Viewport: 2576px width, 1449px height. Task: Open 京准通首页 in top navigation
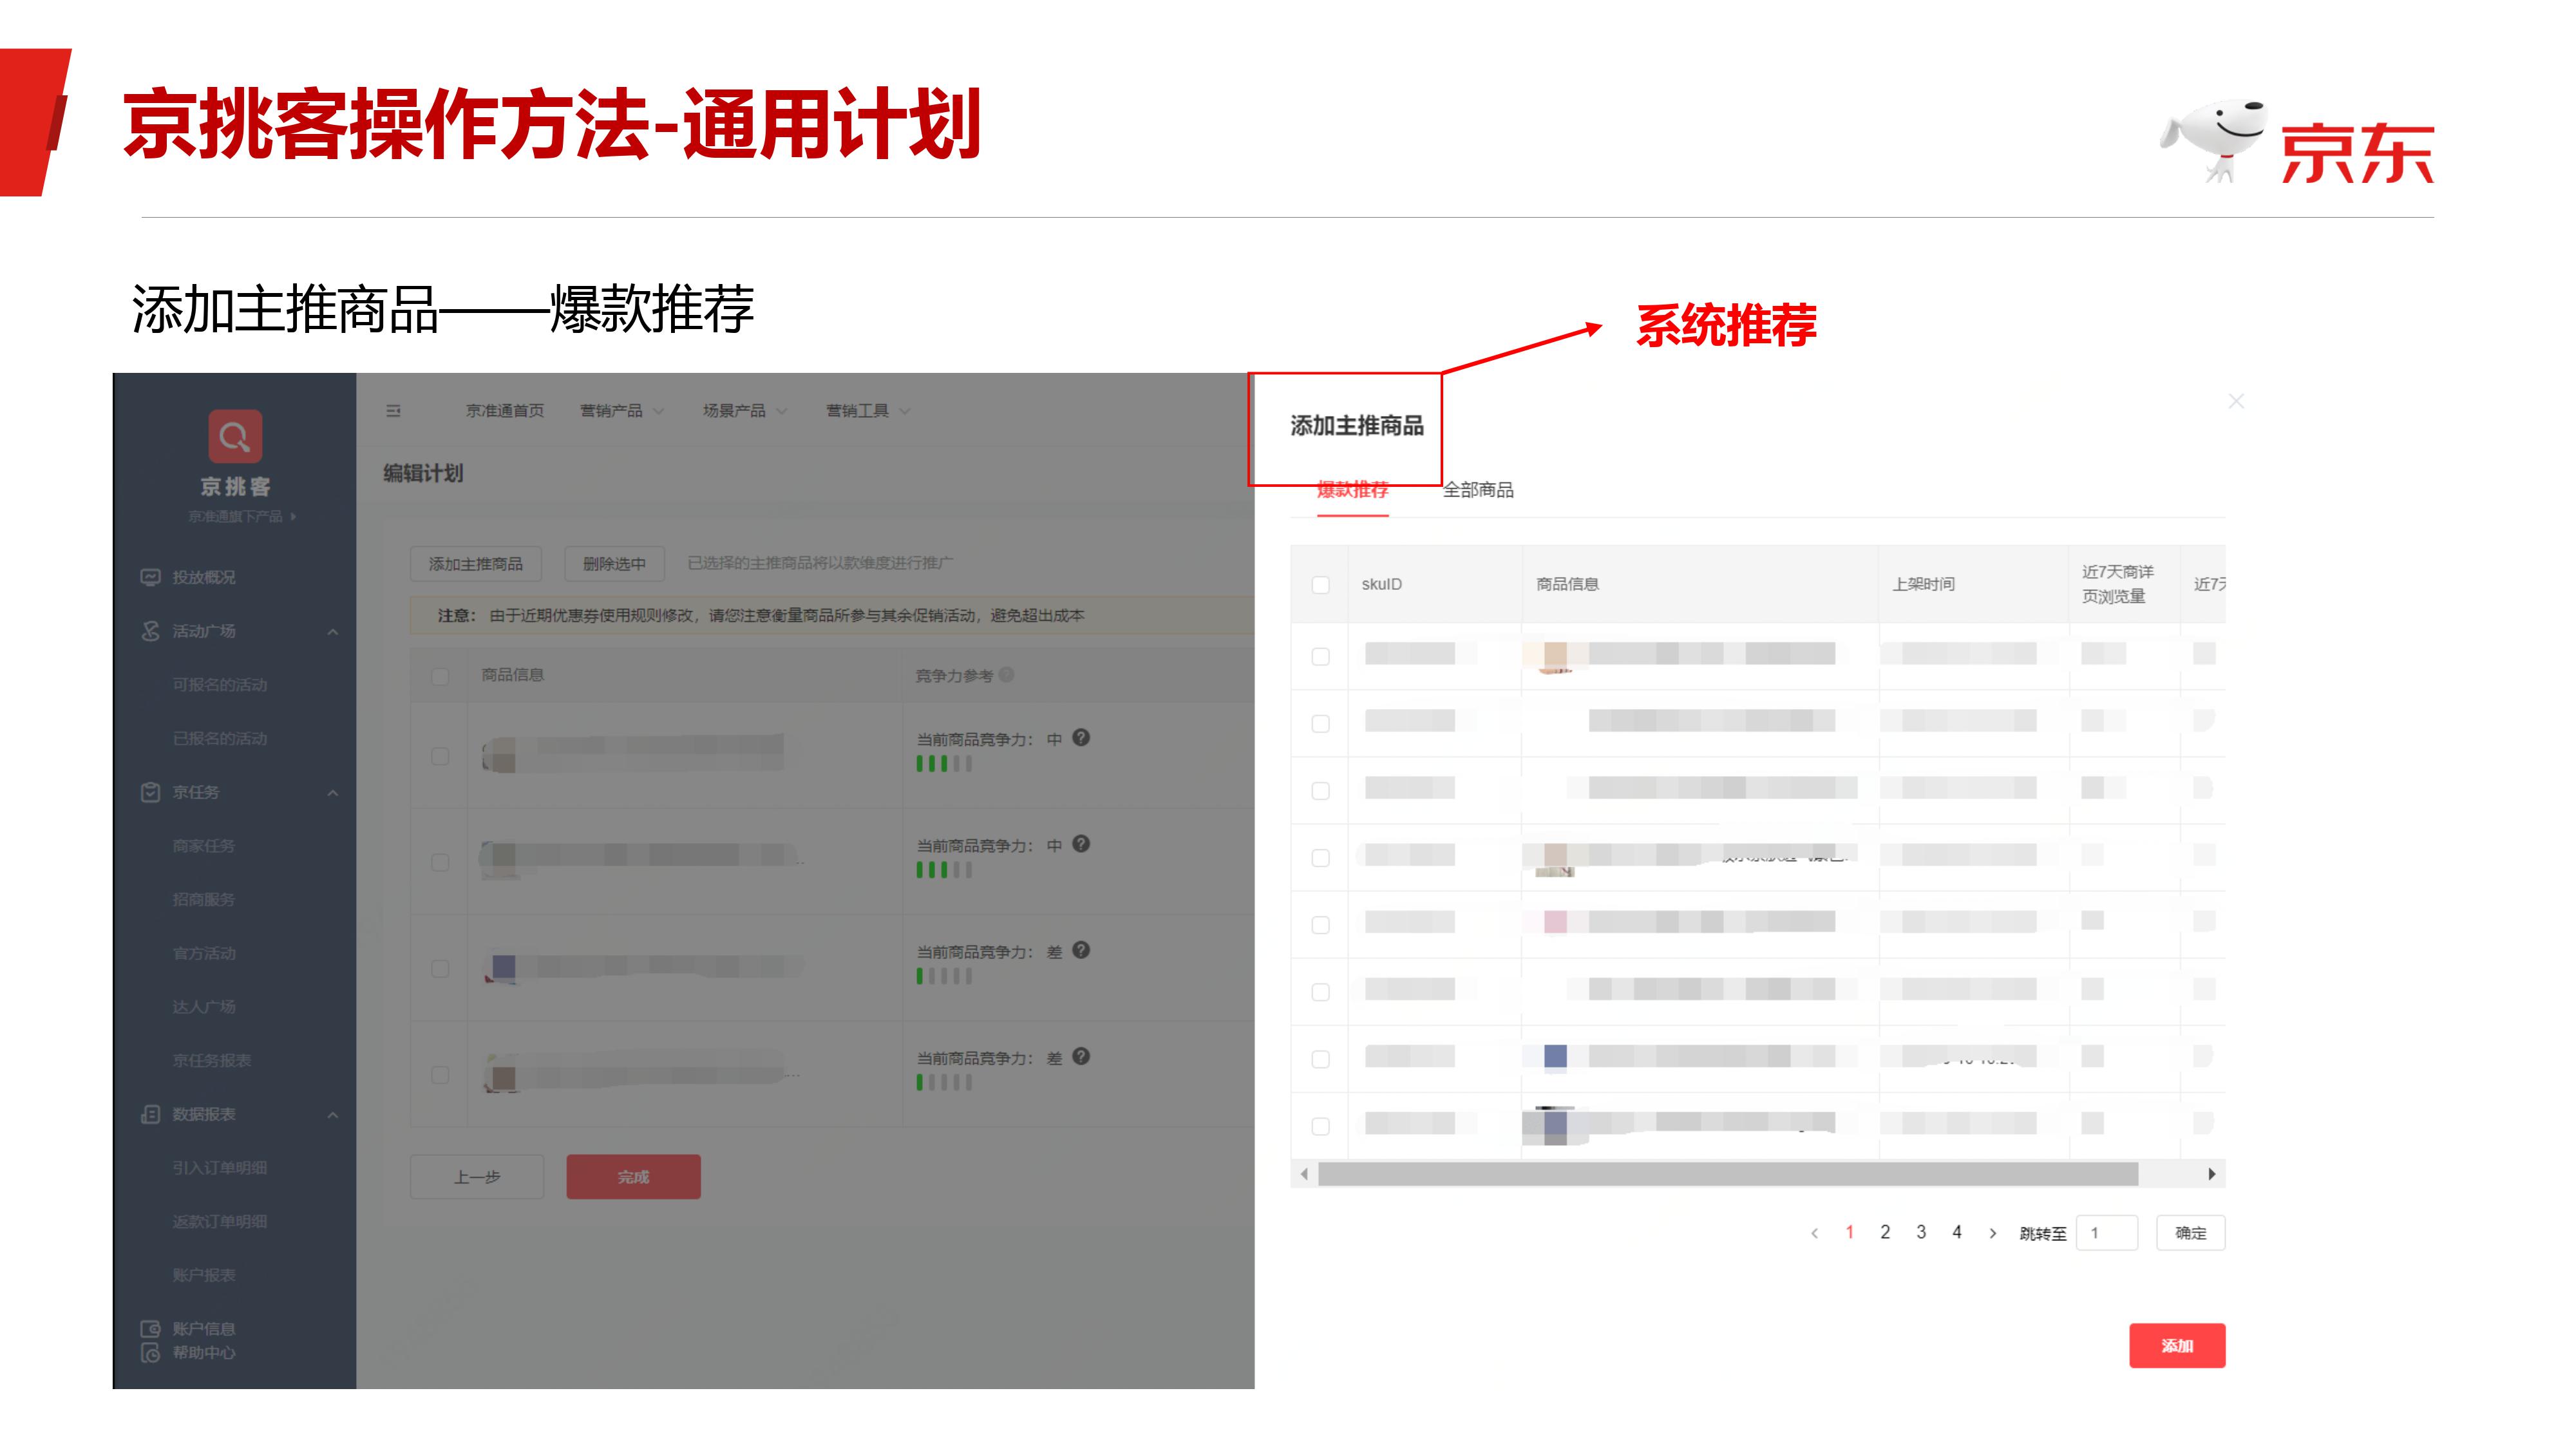point(505,411)
